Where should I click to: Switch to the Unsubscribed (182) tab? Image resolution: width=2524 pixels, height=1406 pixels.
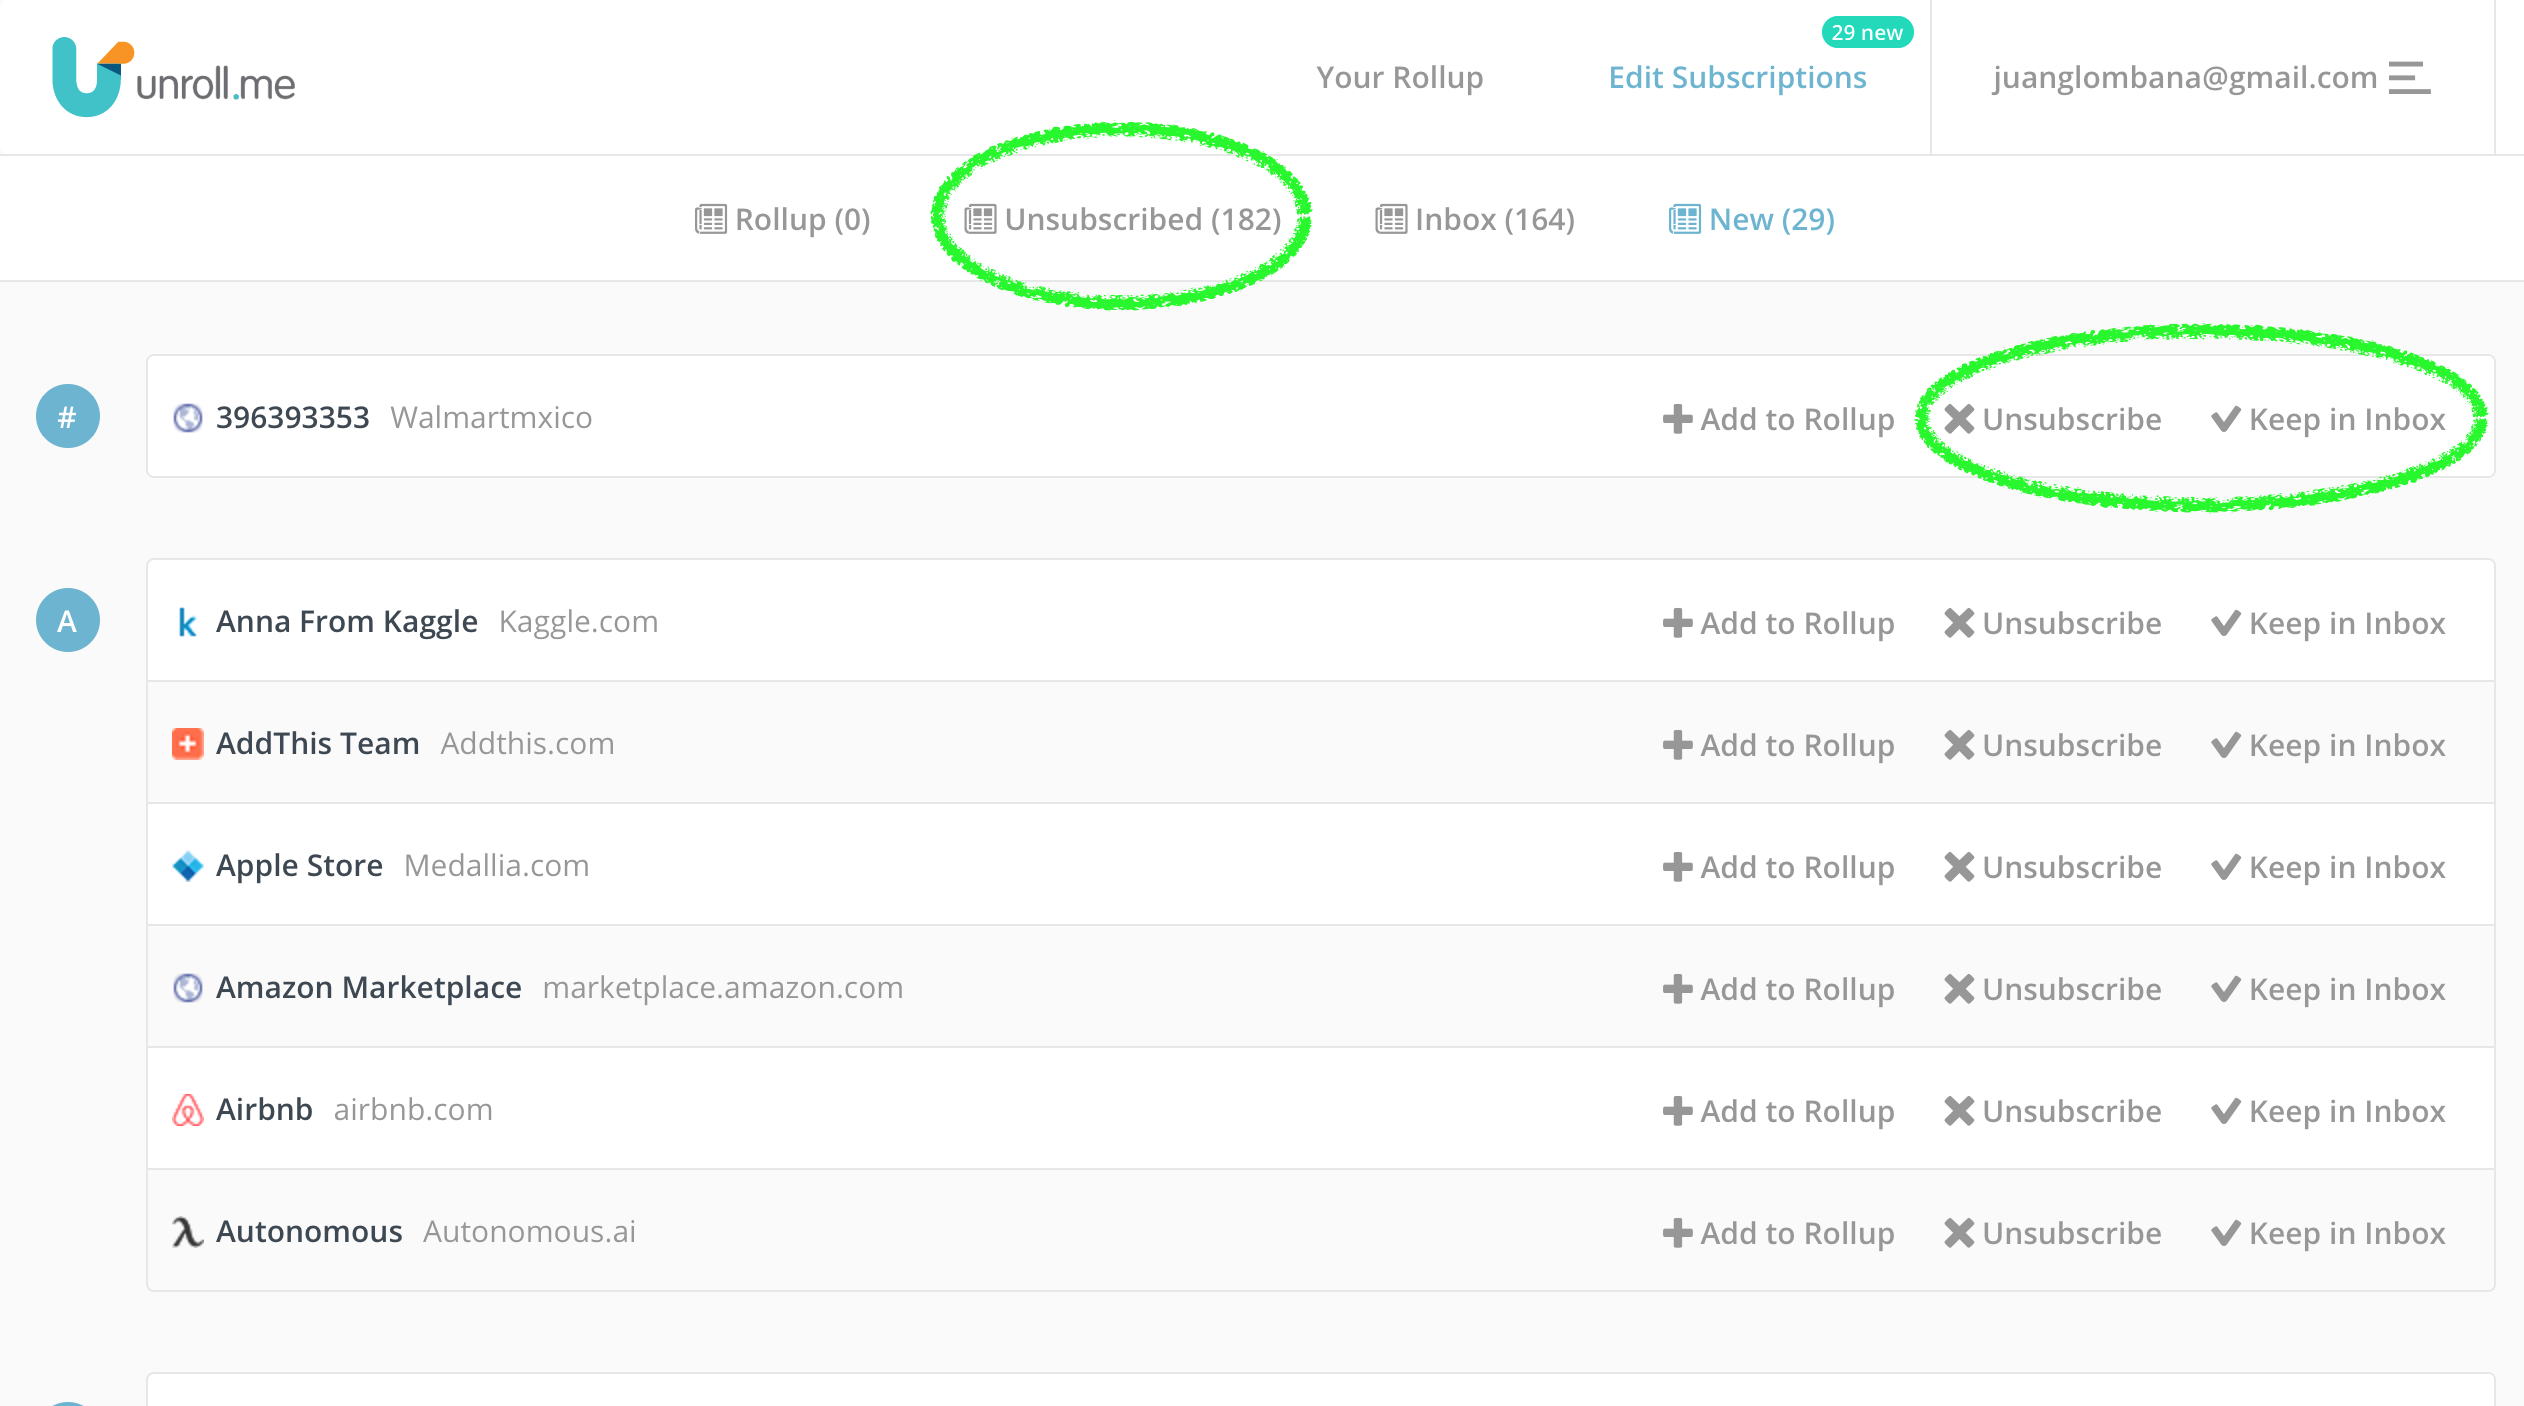[x=1122, y=219]
